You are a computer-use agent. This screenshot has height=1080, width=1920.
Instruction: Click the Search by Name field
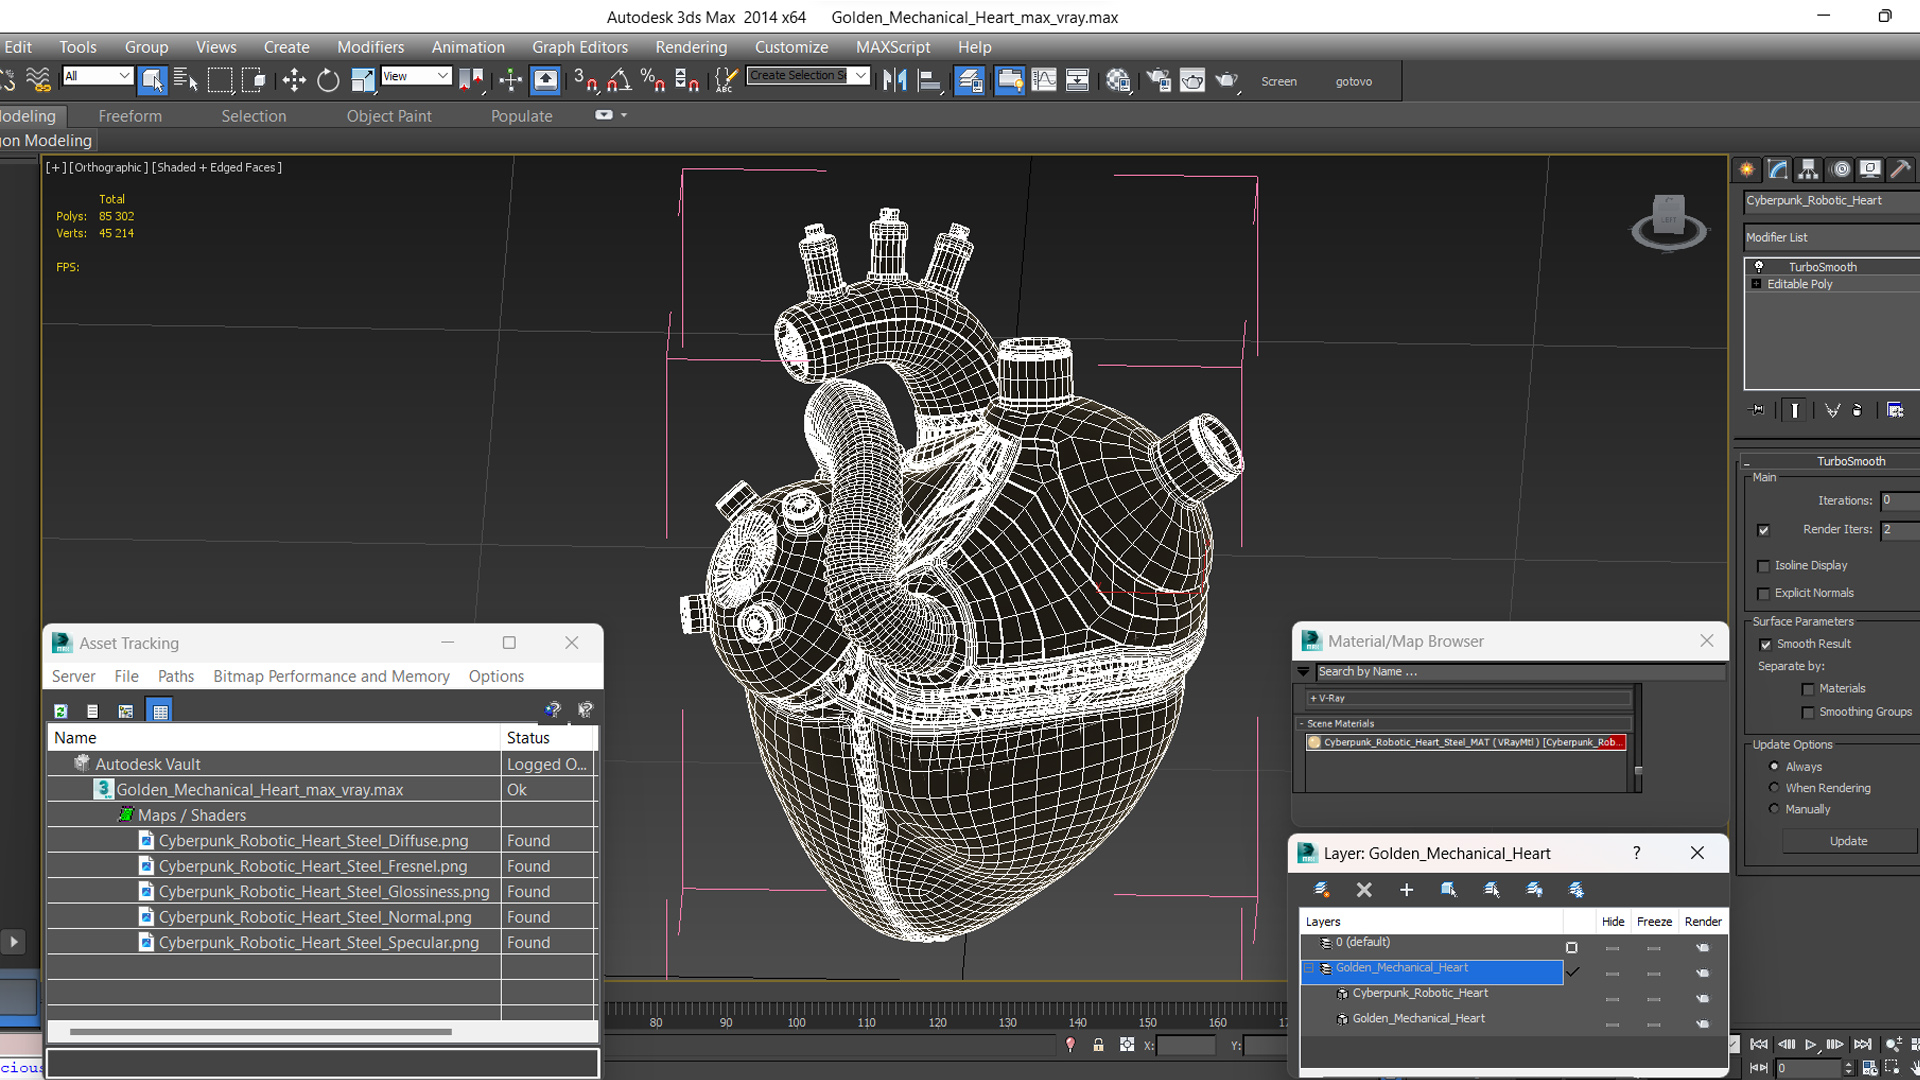point(1520,672)
